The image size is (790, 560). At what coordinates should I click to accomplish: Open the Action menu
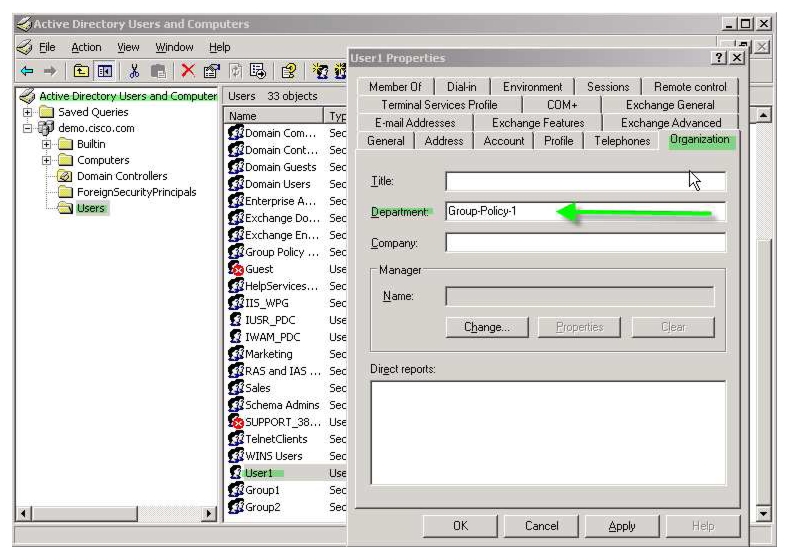click(x=86, y=47)
